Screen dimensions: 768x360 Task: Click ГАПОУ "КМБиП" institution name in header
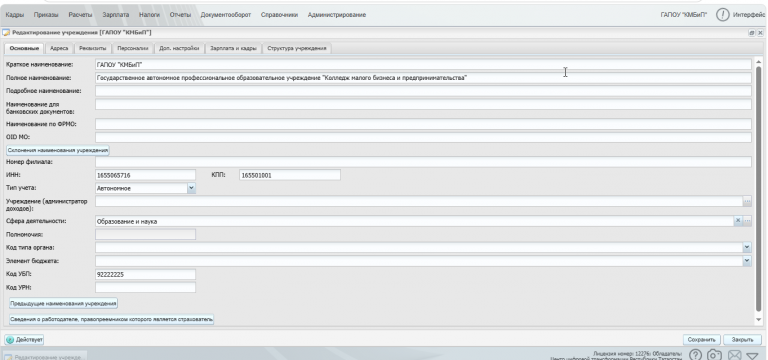click(x=684, y=15)
